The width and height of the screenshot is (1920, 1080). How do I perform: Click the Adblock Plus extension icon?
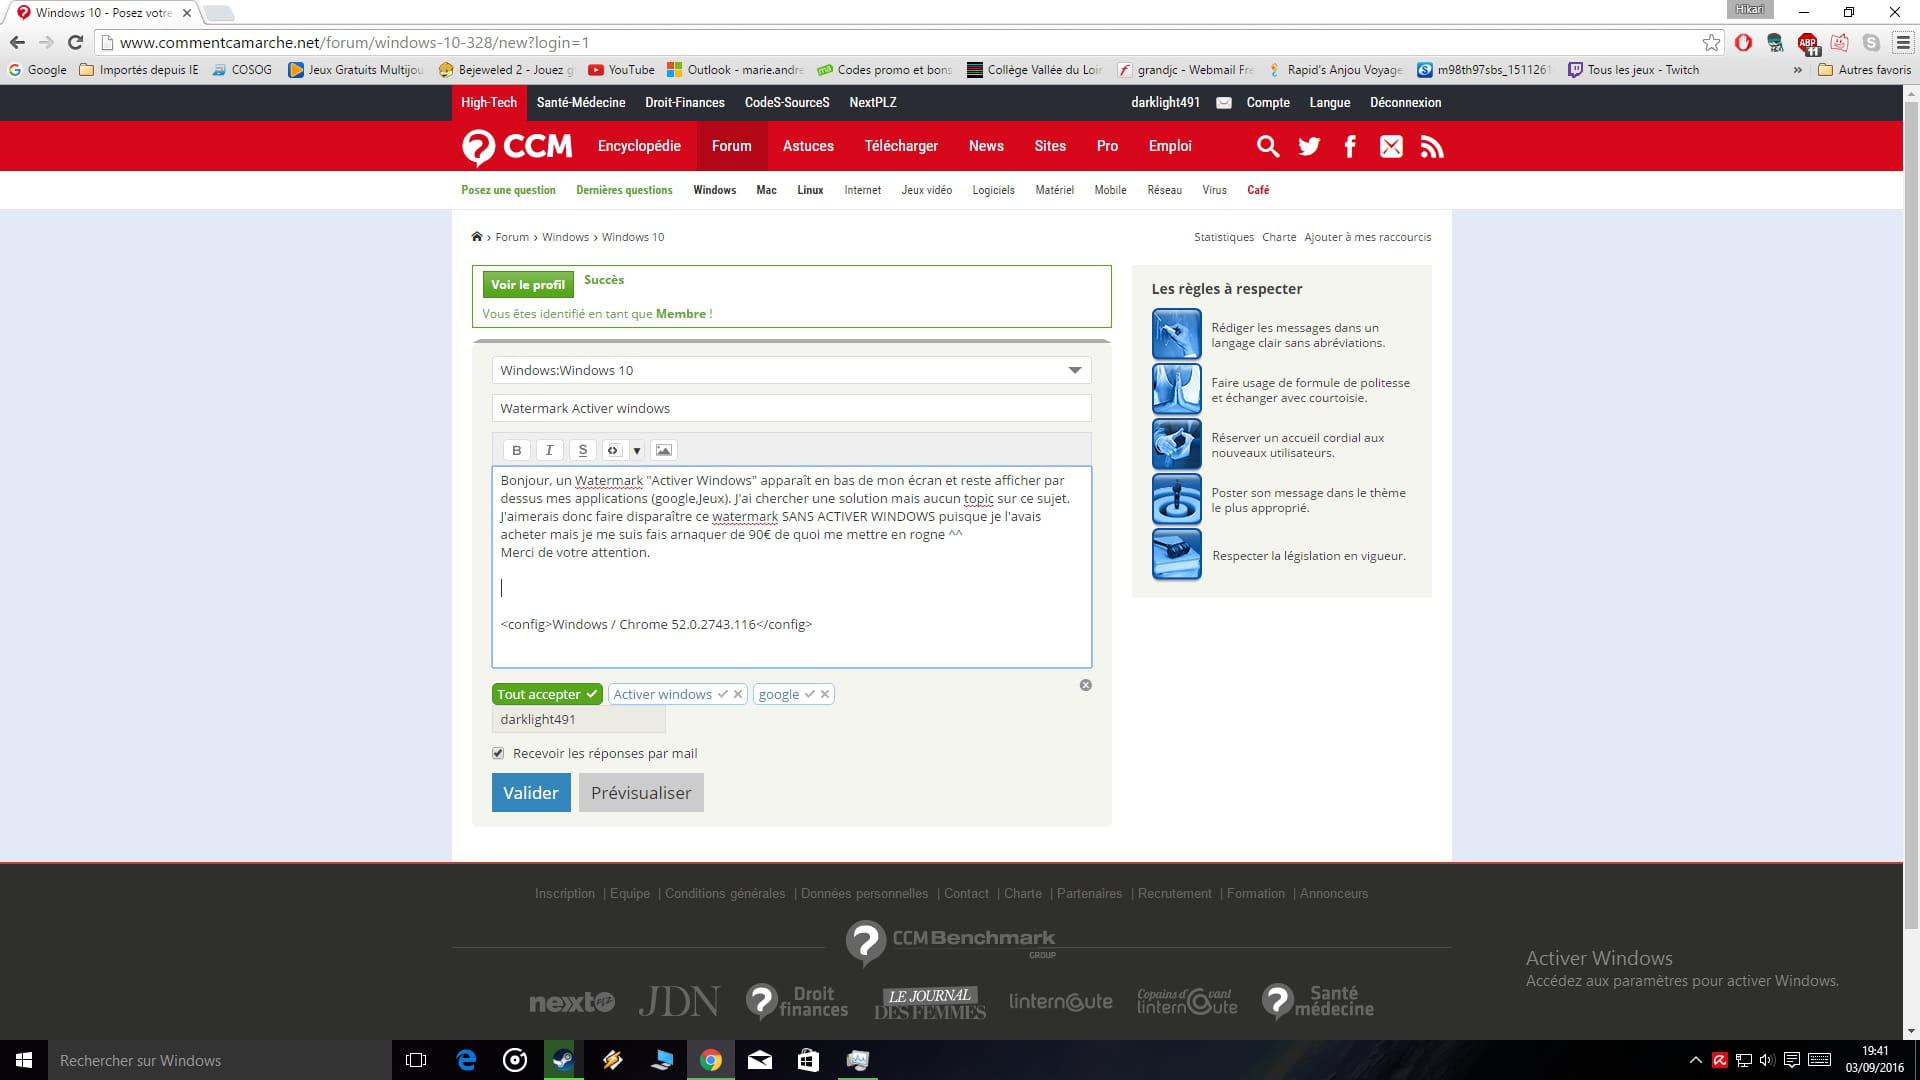(1808, 43)
